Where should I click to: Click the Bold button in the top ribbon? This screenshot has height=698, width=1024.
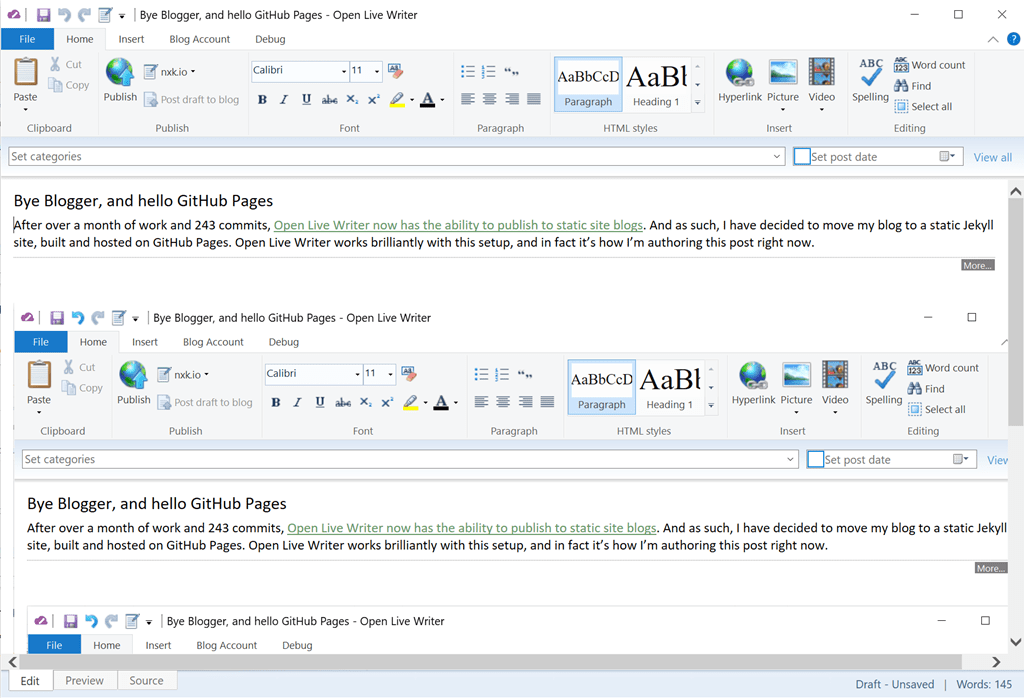(262, 99)
